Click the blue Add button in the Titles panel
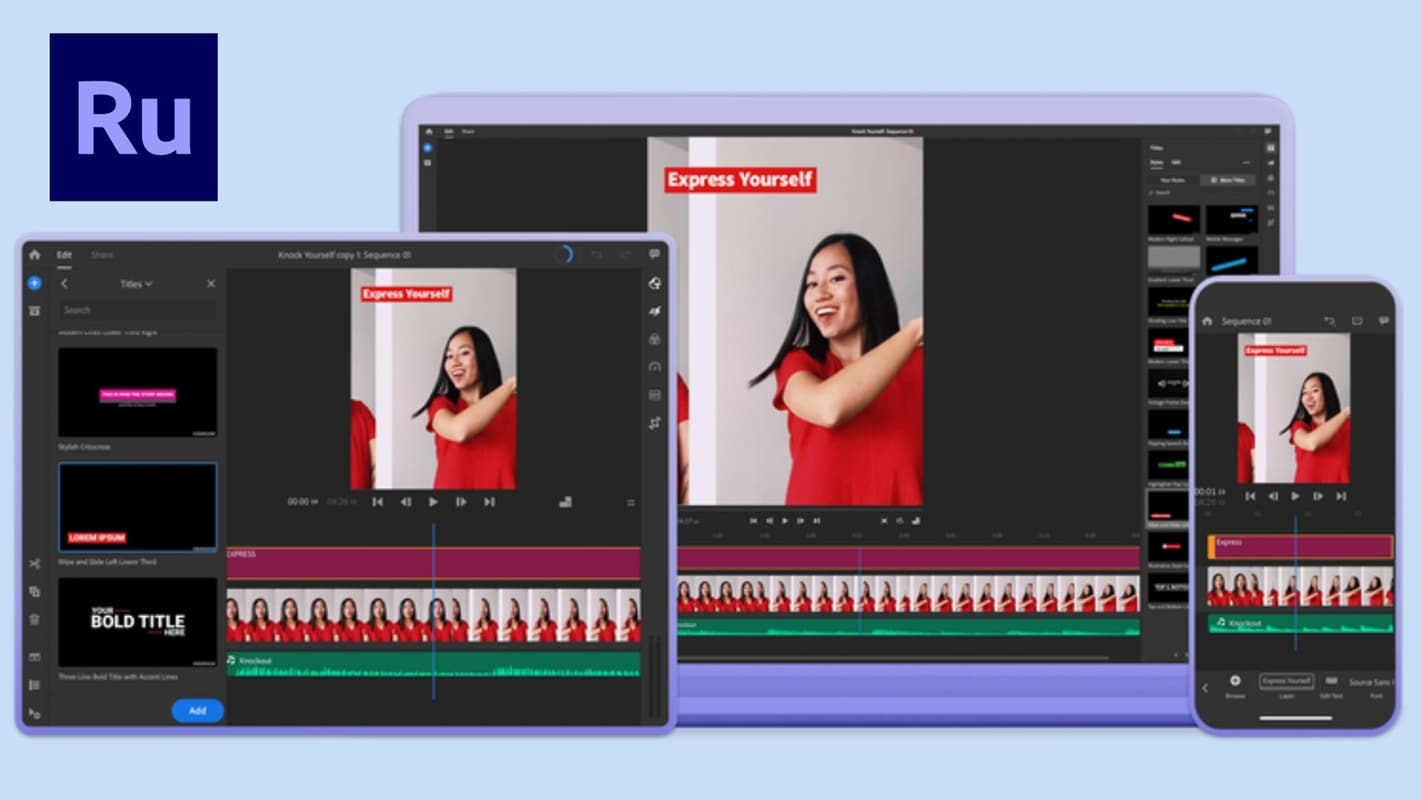The width and height of the screenshot is (1422, 800). 197,710
